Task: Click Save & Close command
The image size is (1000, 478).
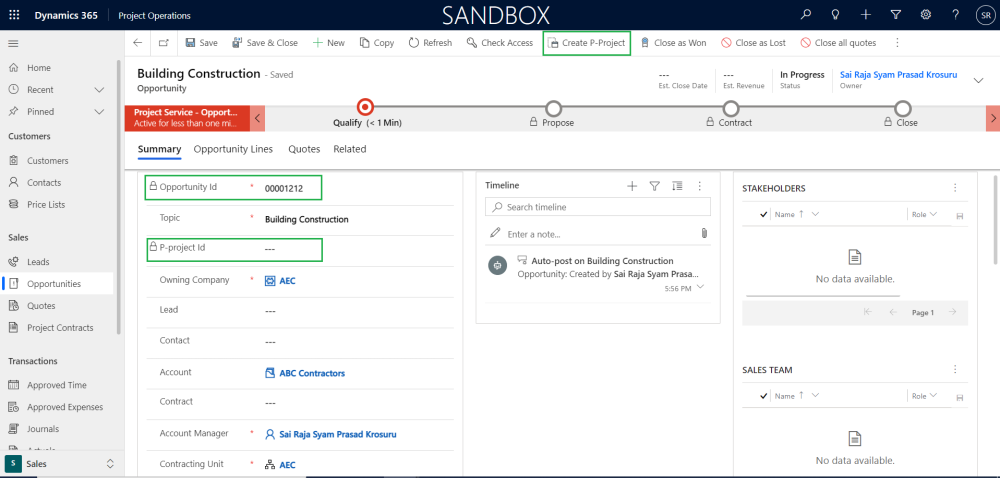Action: point(265,43)
